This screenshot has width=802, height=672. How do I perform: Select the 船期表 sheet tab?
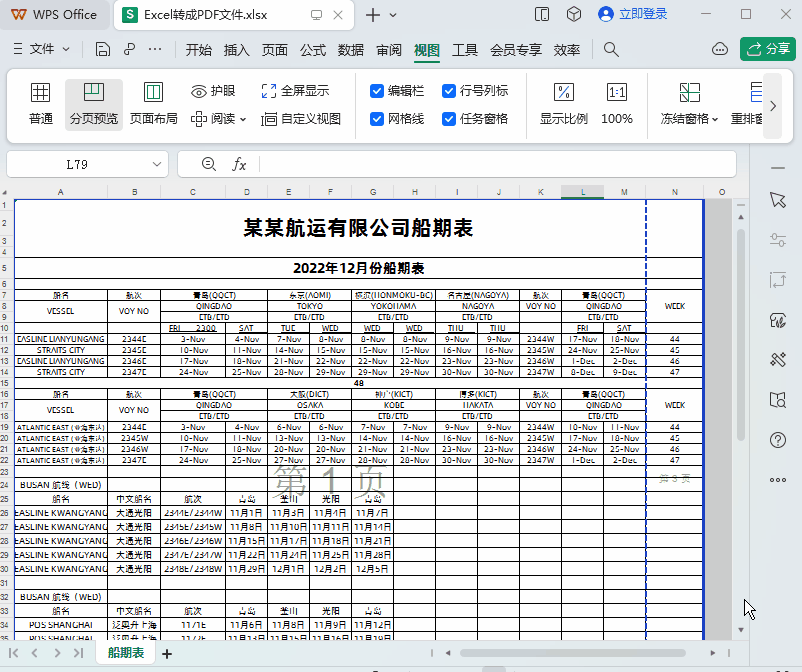tap(126, 653)
